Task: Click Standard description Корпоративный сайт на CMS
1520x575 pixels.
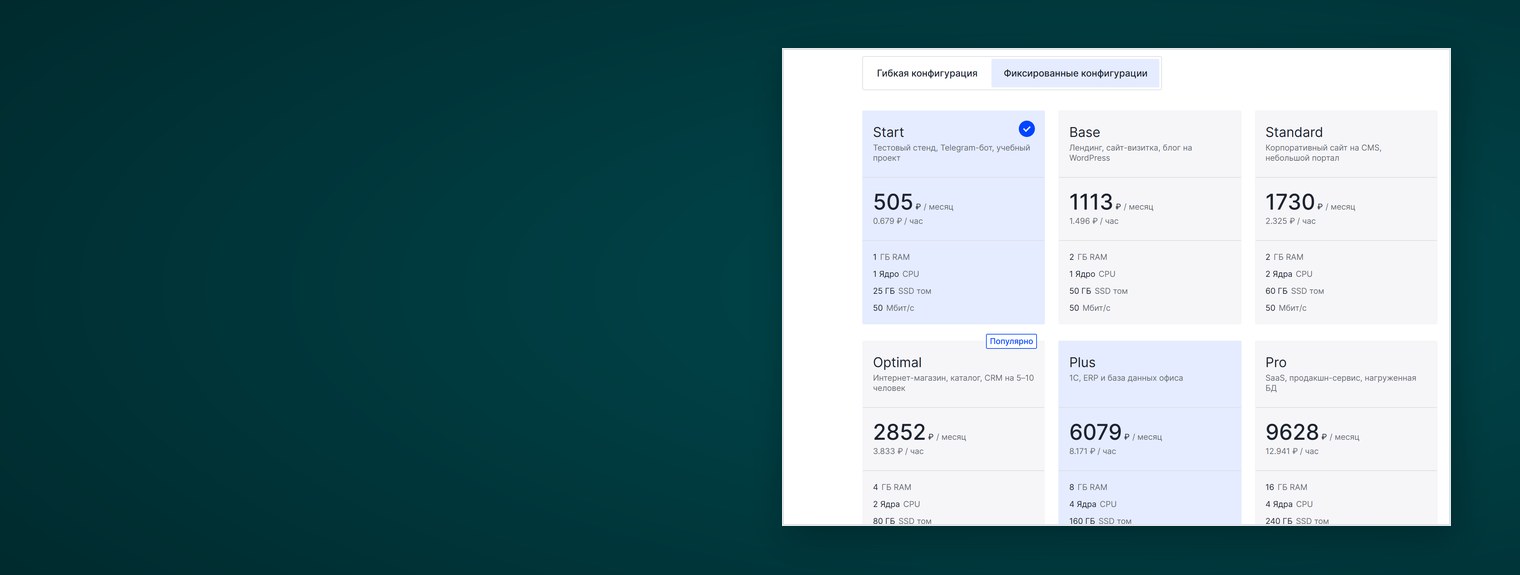Action: 1323,153
